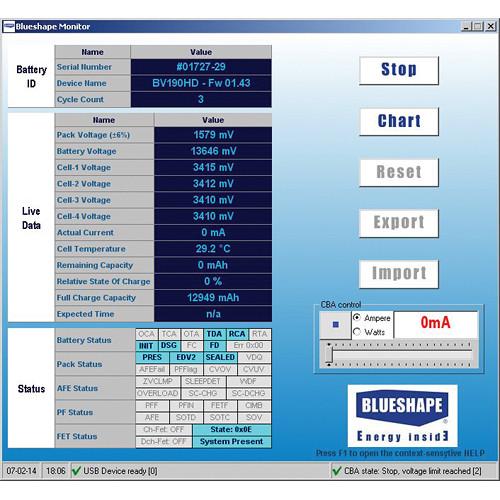
Task: Click the CIMB PF status flag
Action: [x=254, y=406]
